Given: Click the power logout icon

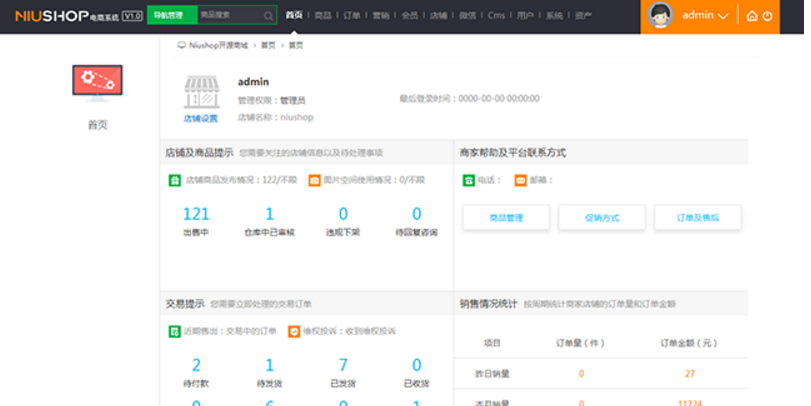Looking at the screenshot, I should (768, 16).
